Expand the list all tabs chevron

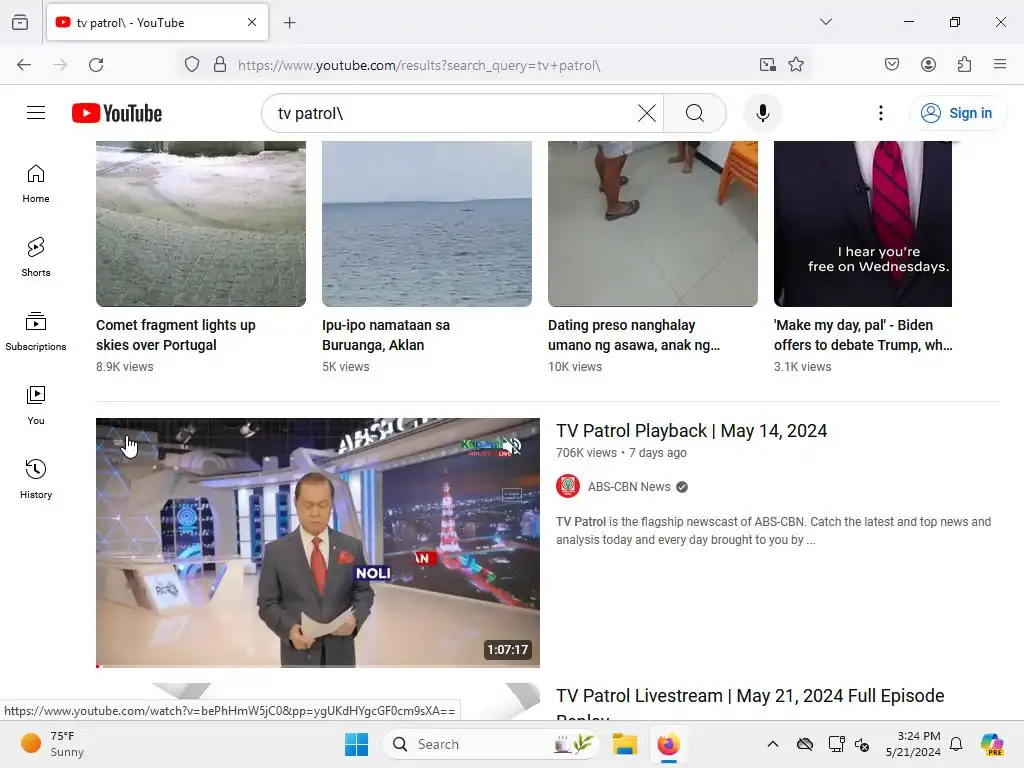(x=825, y=22)
